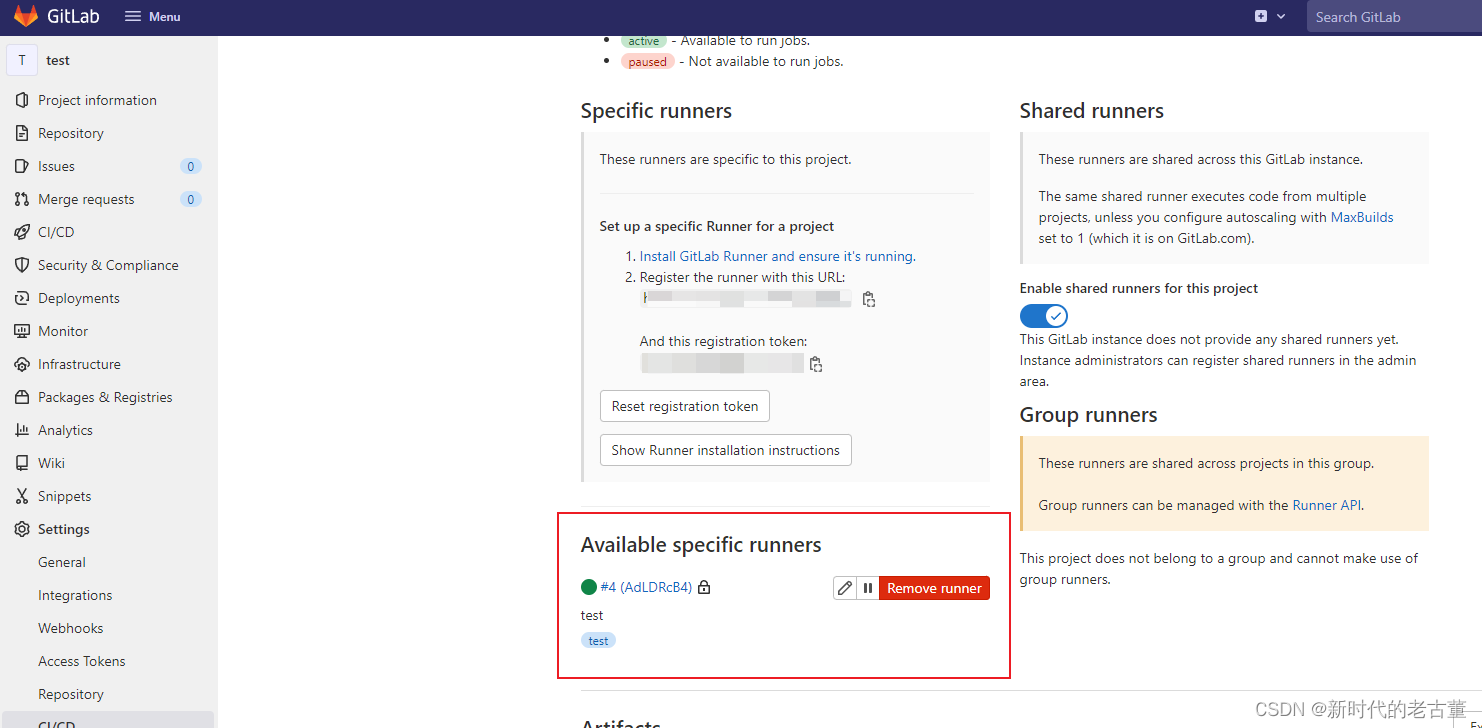1482x728 pixels.
Task: Click Reset registration token
Action: point(684,406)
